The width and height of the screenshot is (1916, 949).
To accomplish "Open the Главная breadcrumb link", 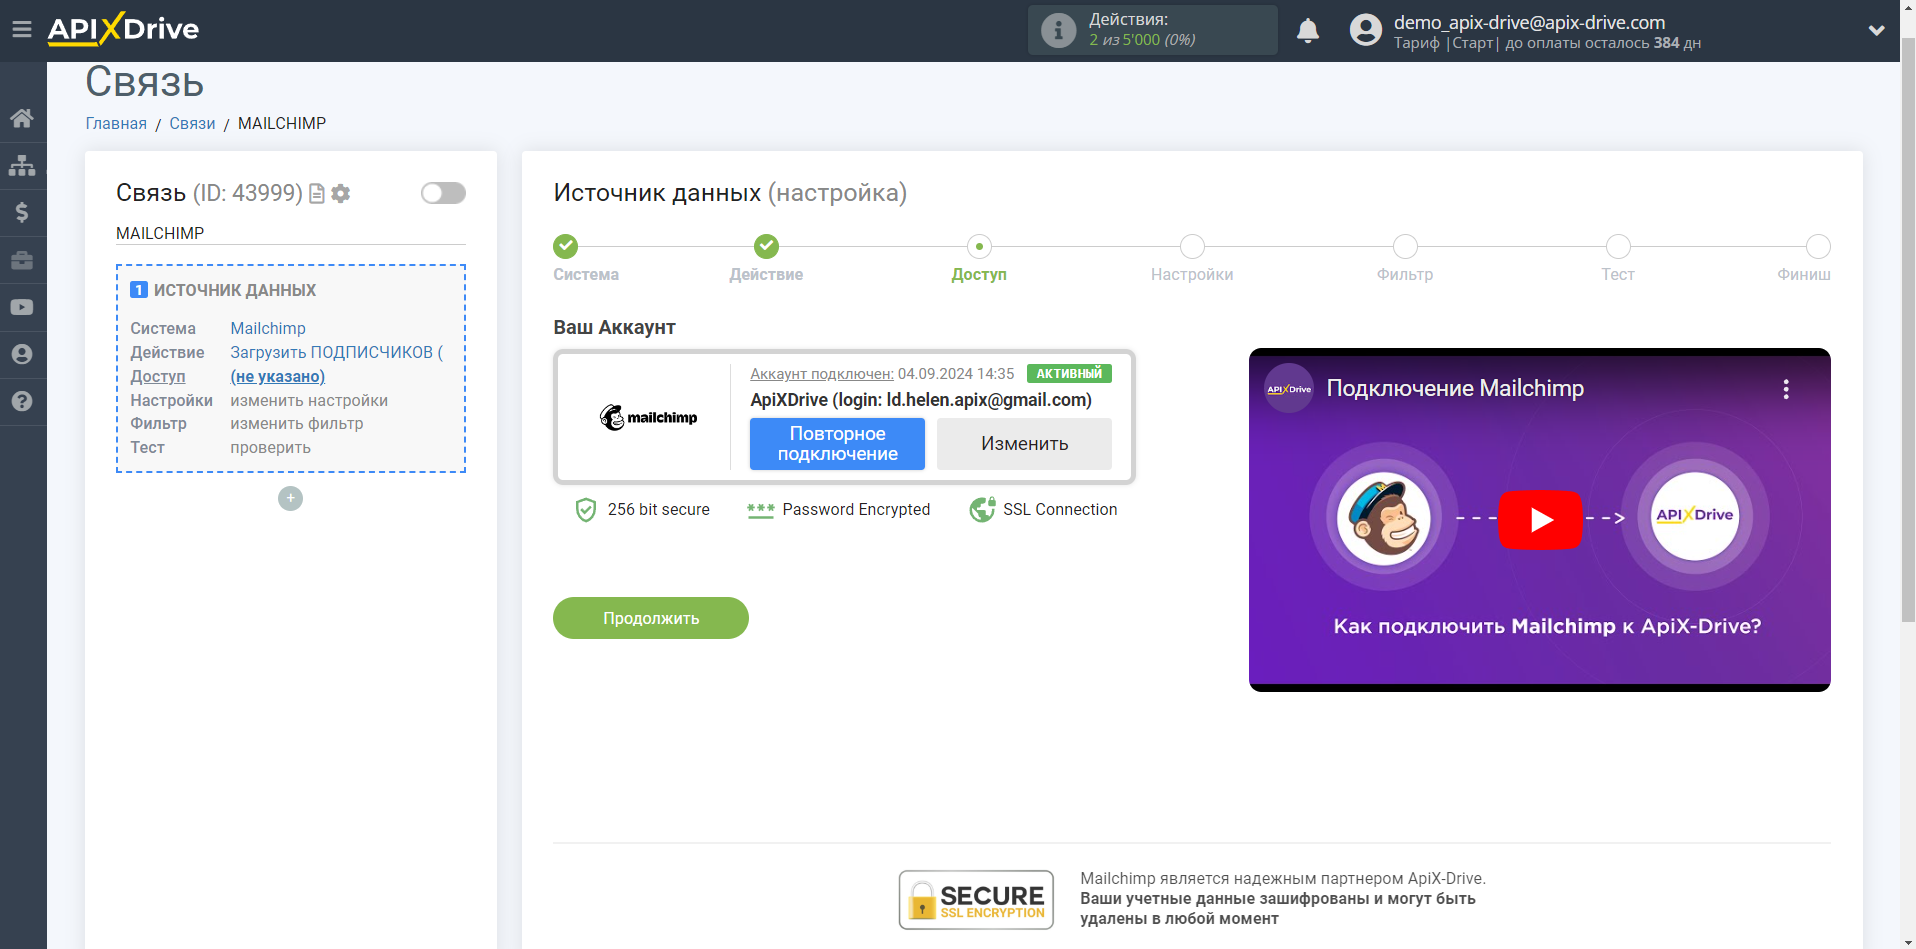I will 116,123.
